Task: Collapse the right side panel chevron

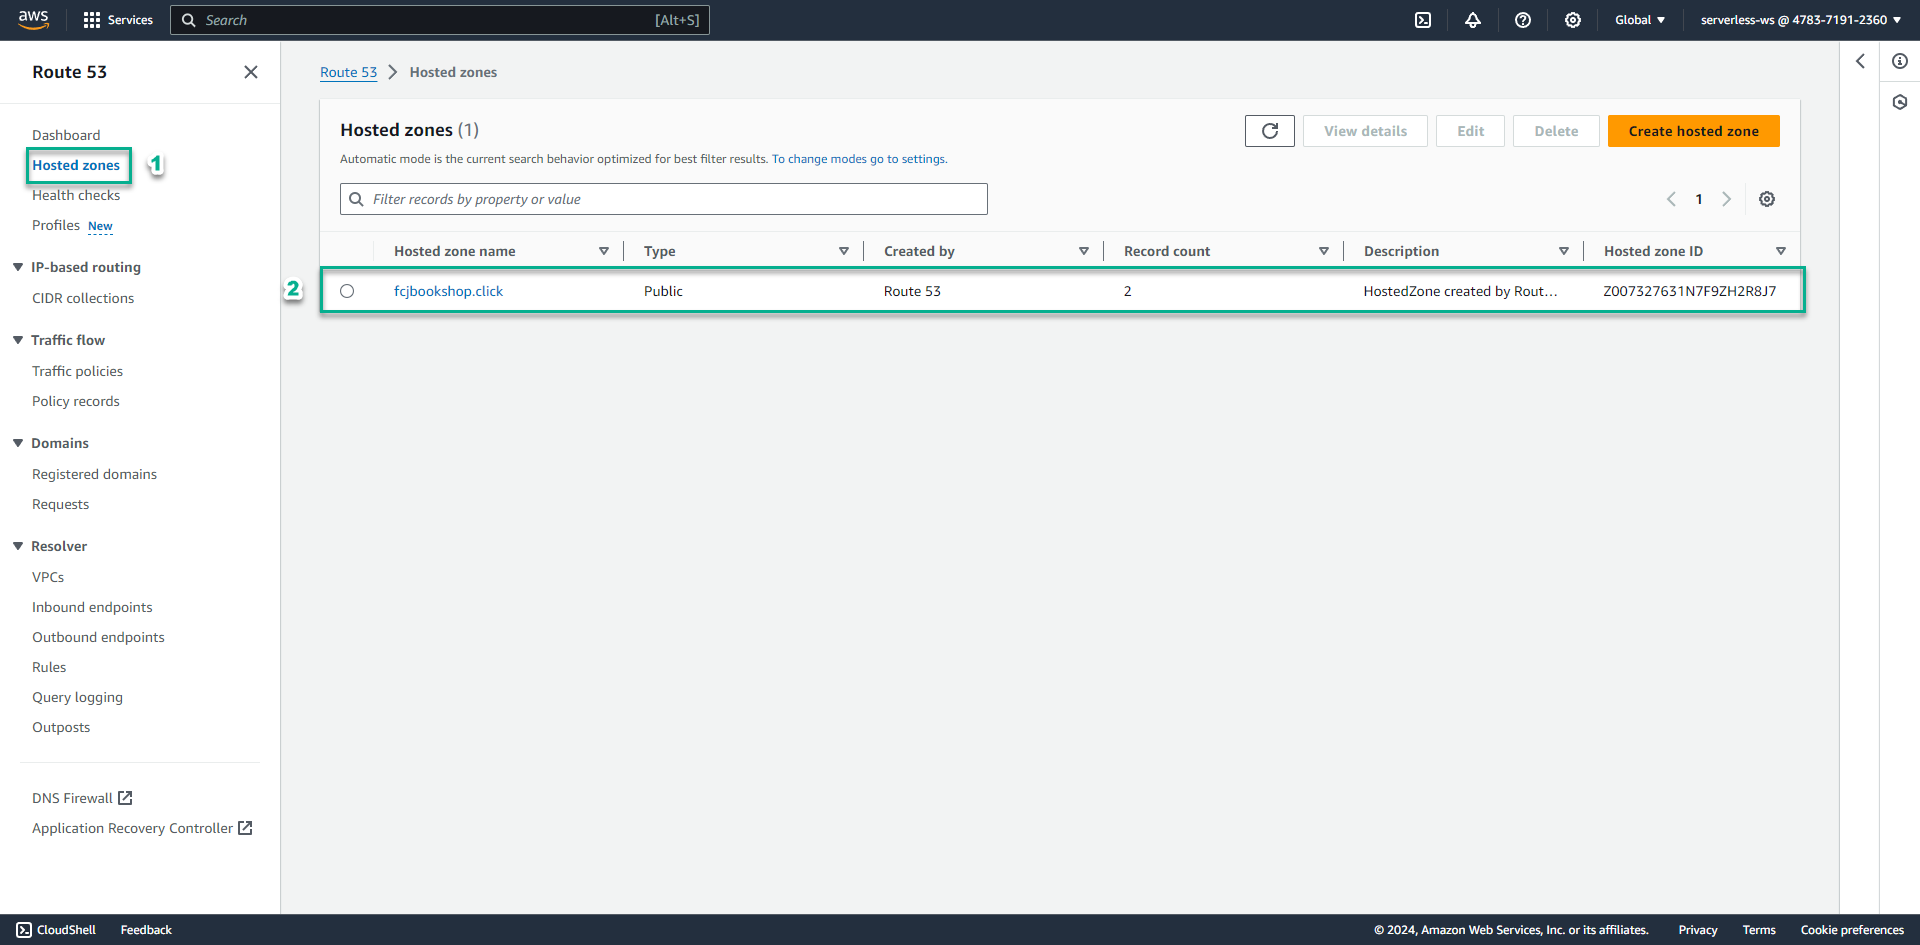Action: pos(1860,61)
